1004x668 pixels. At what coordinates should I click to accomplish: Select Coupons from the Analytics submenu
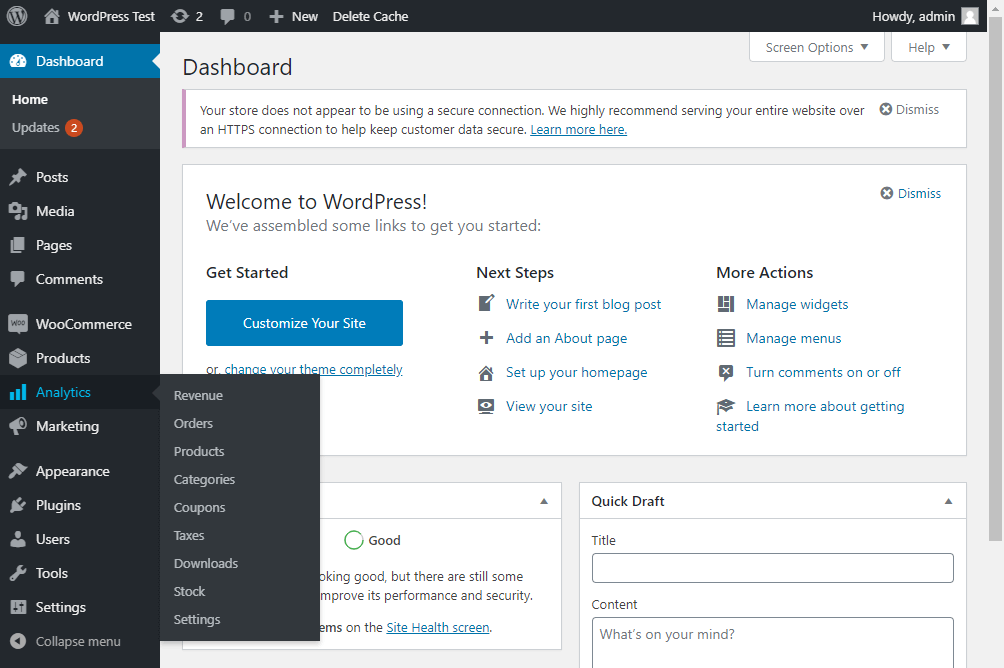pyautogui.click(x=199, y=507)
